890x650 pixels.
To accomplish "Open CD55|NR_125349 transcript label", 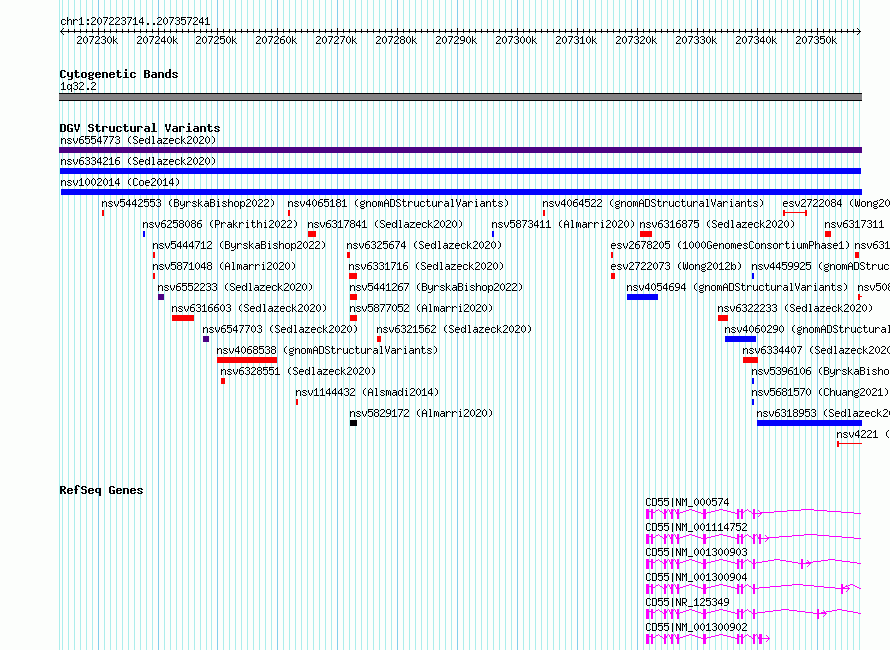I will (687, 602).
